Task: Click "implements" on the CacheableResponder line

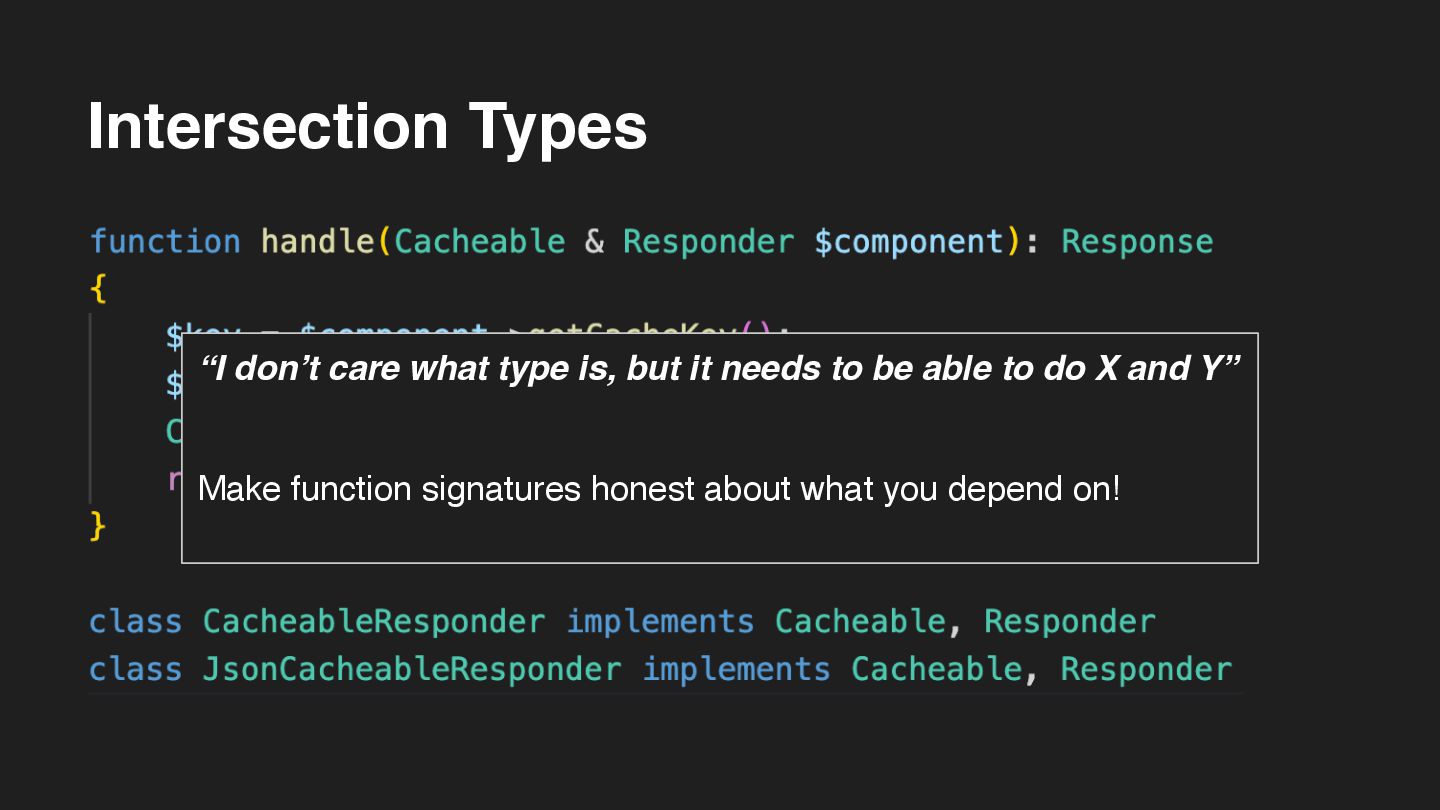Action: [660, 622]
